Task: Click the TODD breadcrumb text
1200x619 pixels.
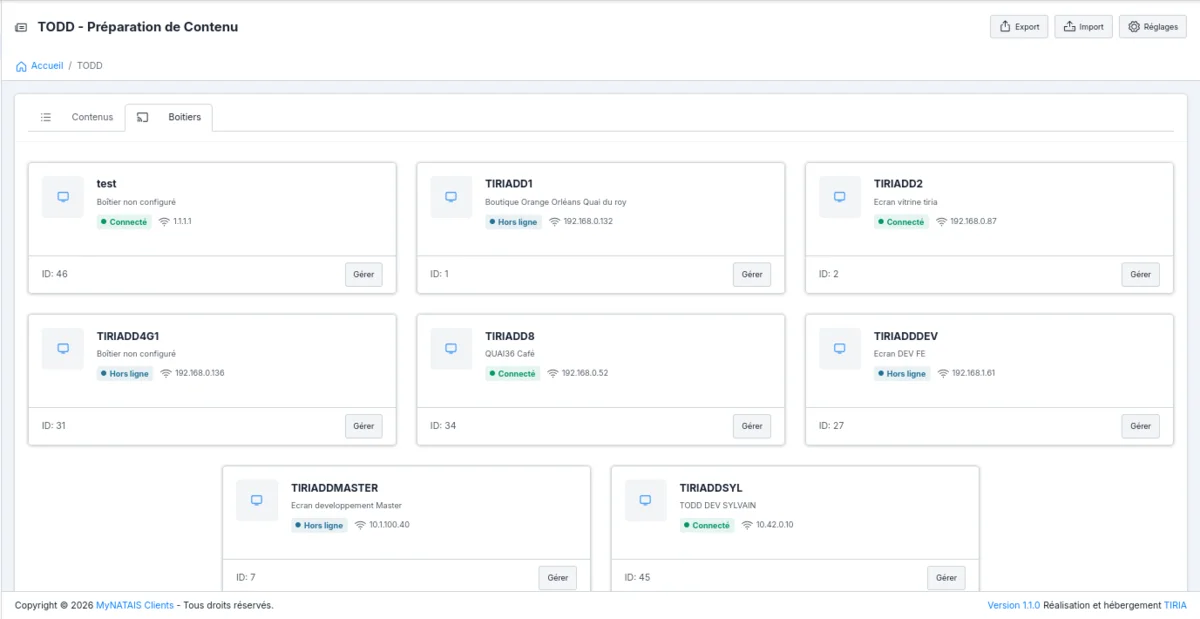Action: [90, 66]
